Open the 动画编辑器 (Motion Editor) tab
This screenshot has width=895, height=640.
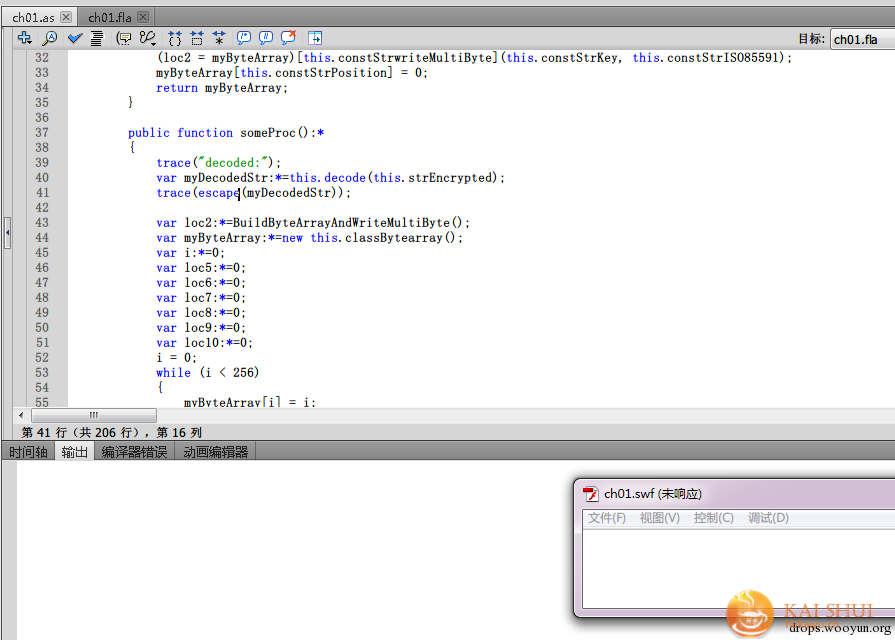click(215, 452)
